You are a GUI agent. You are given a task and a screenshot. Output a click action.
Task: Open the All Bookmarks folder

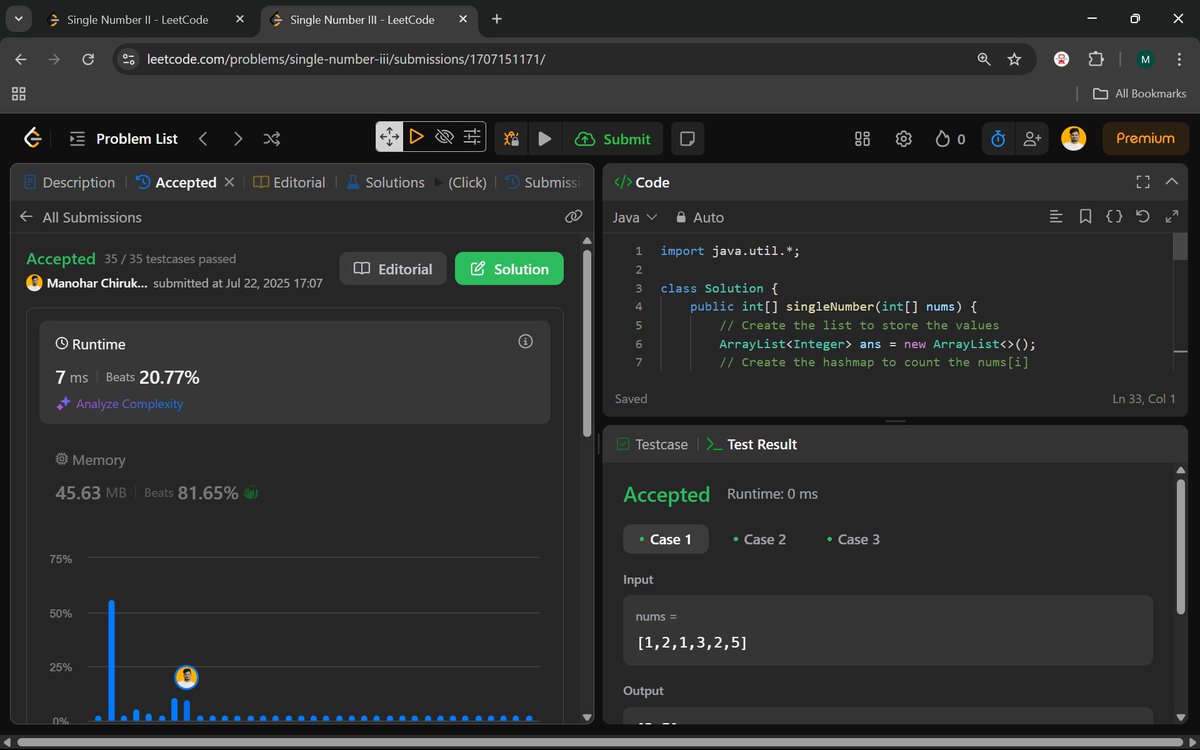1139,93
